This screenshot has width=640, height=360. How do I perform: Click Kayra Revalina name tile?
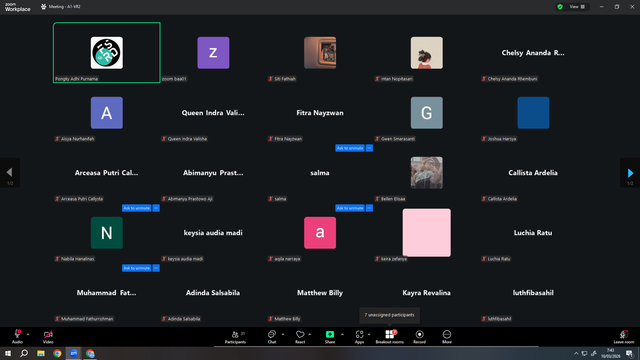pyautogui.click(x=427, y=293)
